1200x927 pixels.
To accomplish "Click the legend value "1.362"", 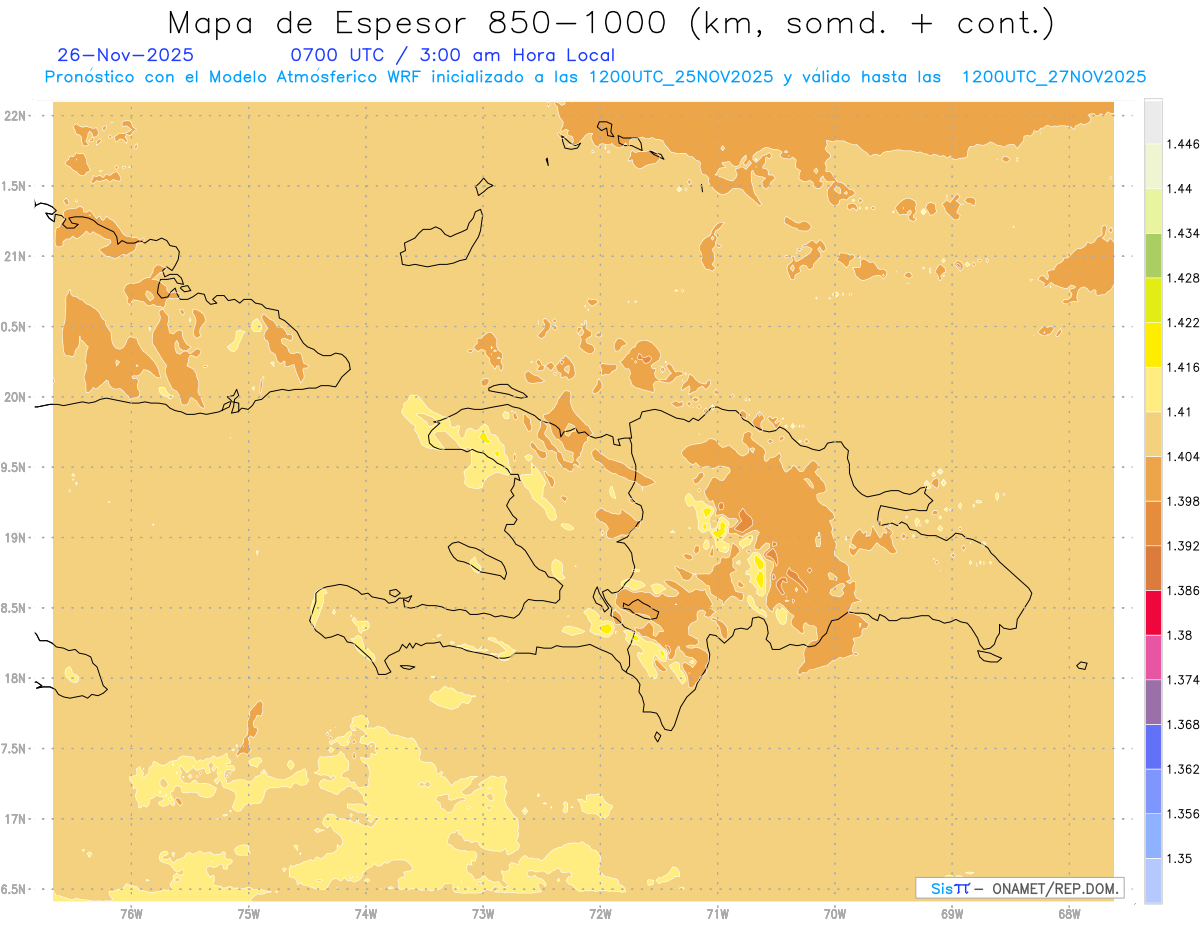I will pos(1182,769).
